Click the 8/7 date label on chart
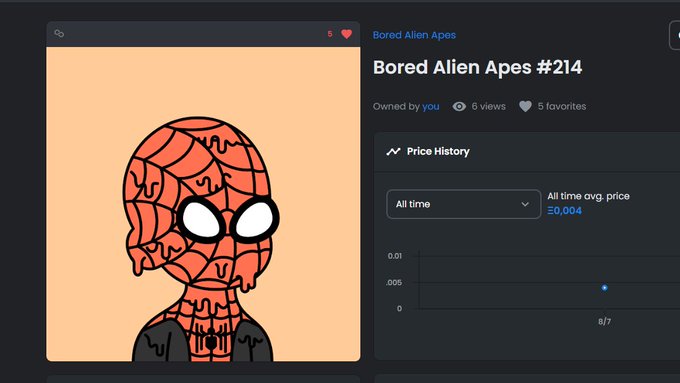The height and width of the screenshot is (383, 680). click(x=605, y=321)
